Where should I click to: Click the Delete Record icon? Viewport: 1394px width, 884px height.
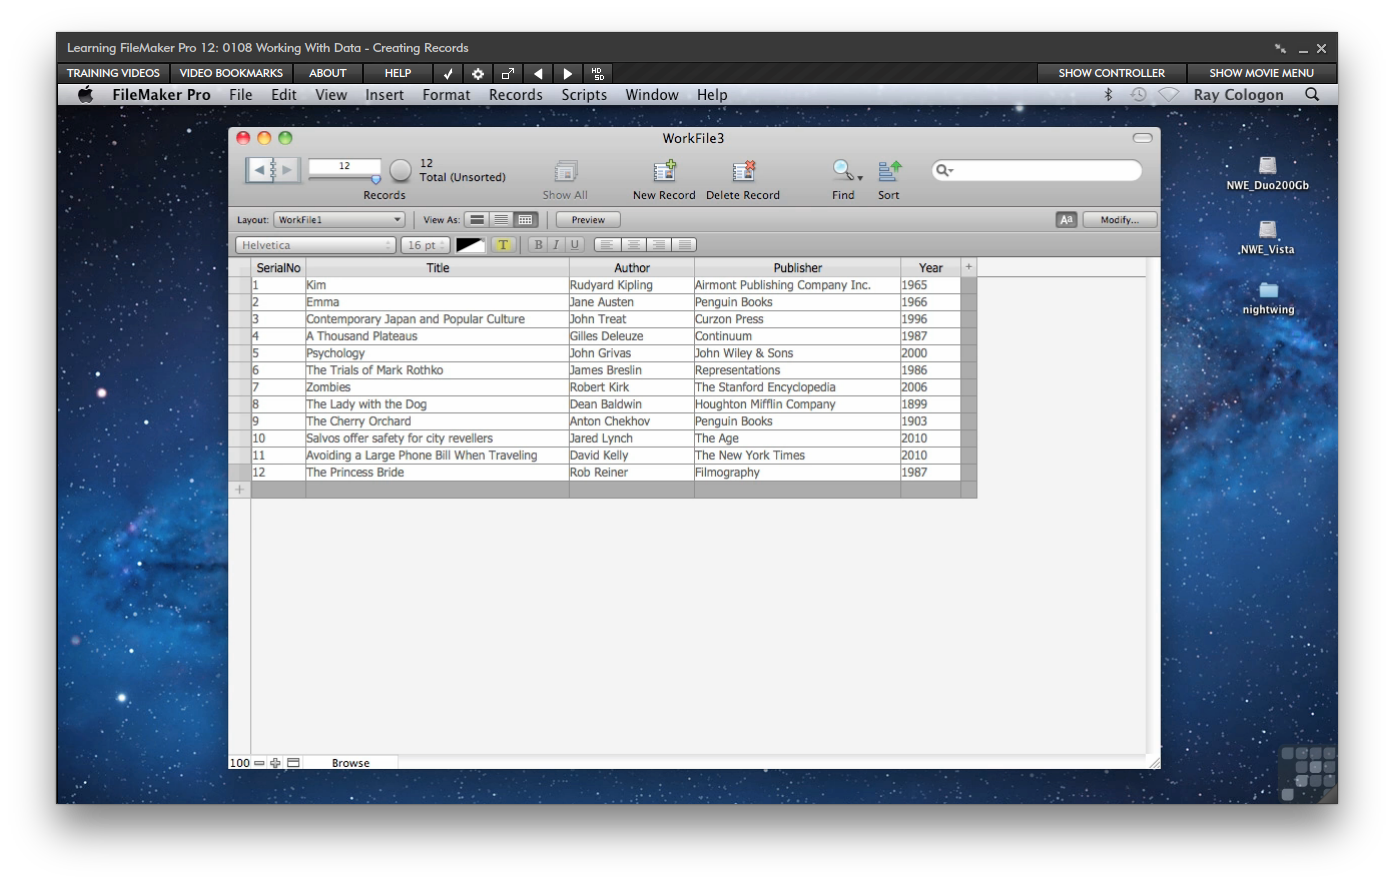point(743,171)
